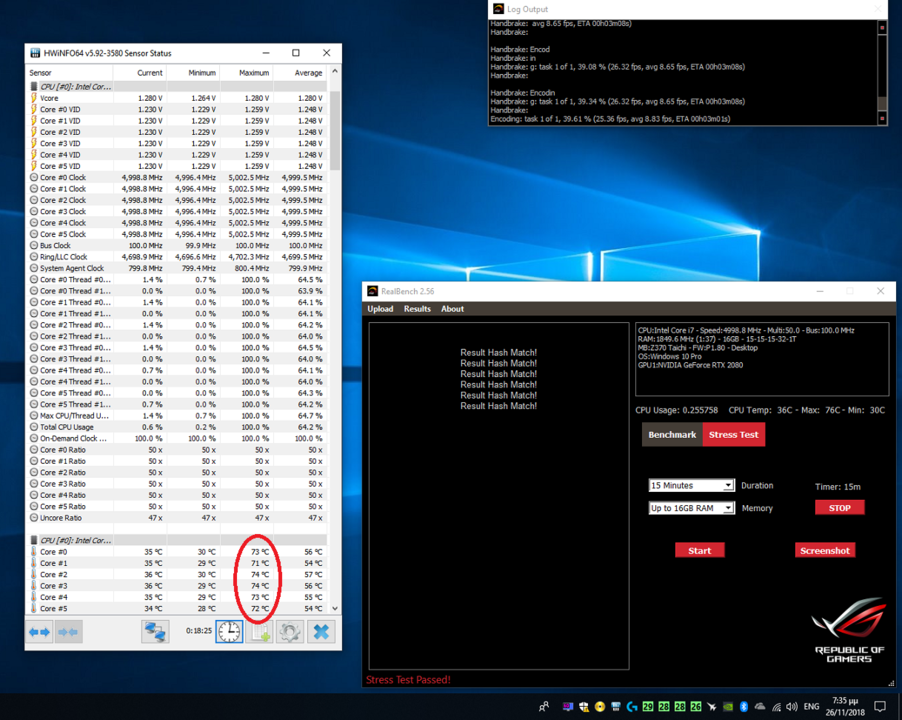The image size is (902, 720).
Task: Click the HWiNFO sensor list scrollbar thumb
Action: pyautogui.click(x=335, y=129)
